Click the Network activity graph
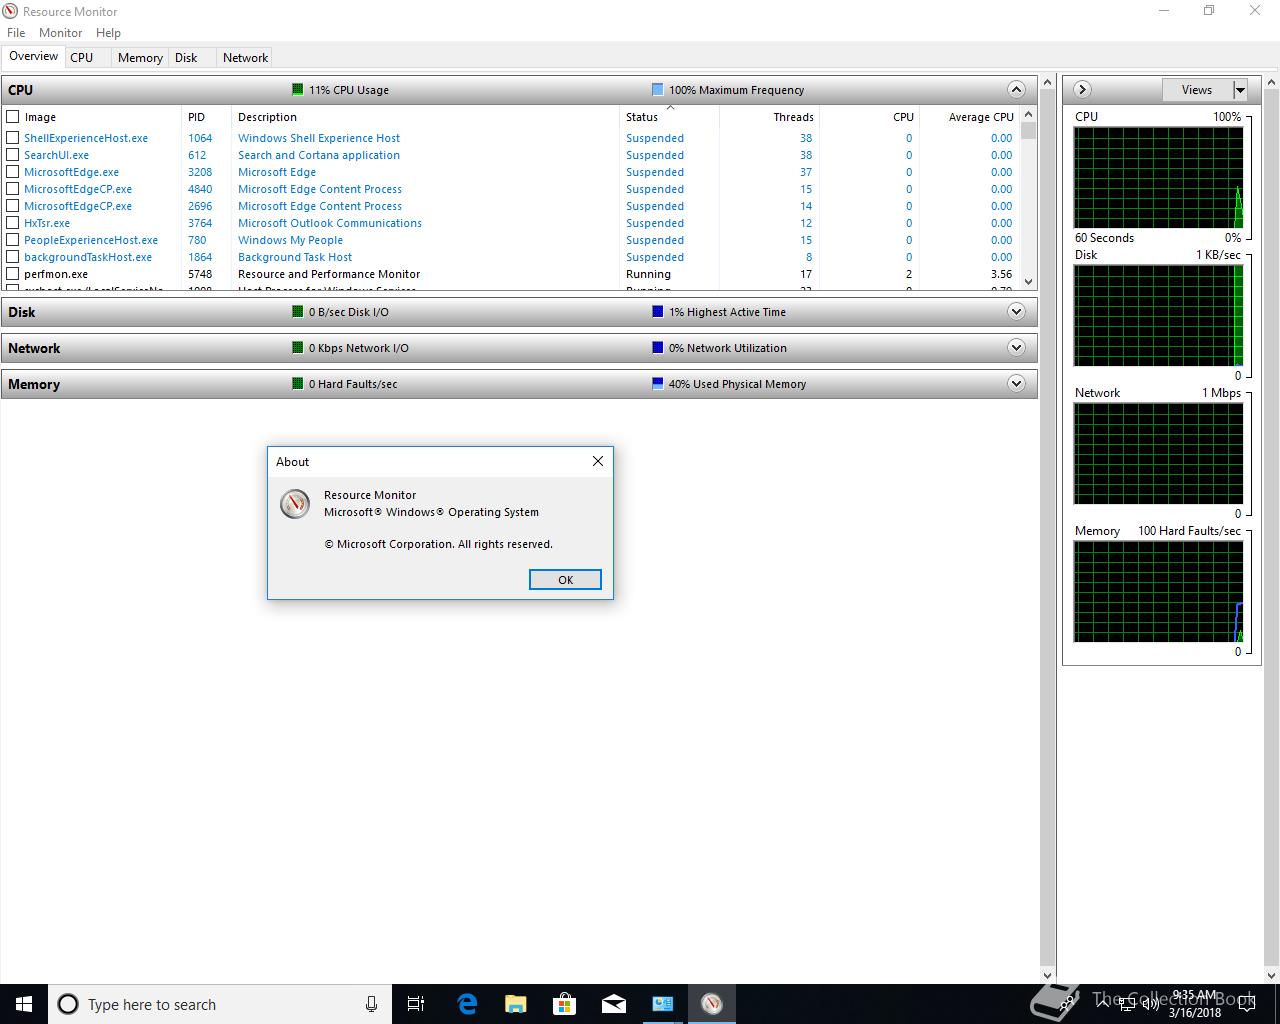 1158,454
